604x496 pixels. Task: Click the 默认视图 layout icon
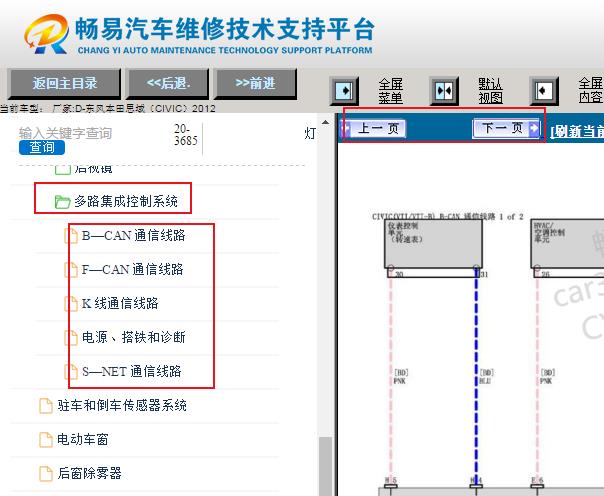point(444,91)
